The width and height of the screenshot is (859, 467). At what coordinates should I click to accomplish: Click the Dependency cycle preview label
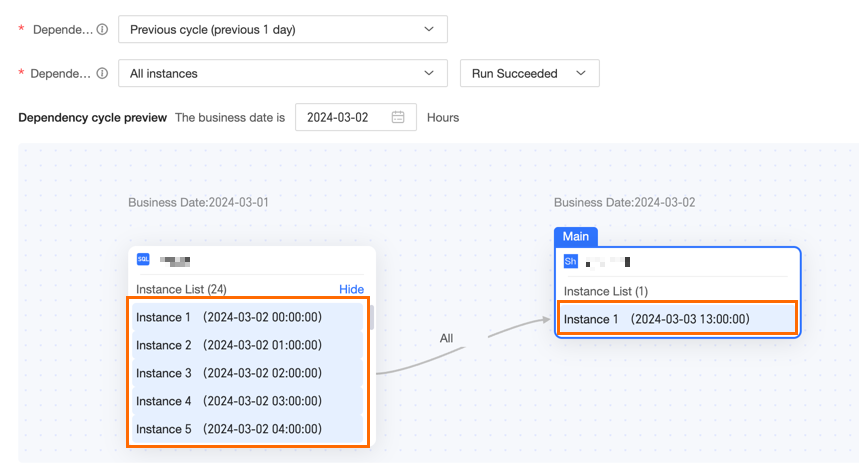click(x=93, y=117)
